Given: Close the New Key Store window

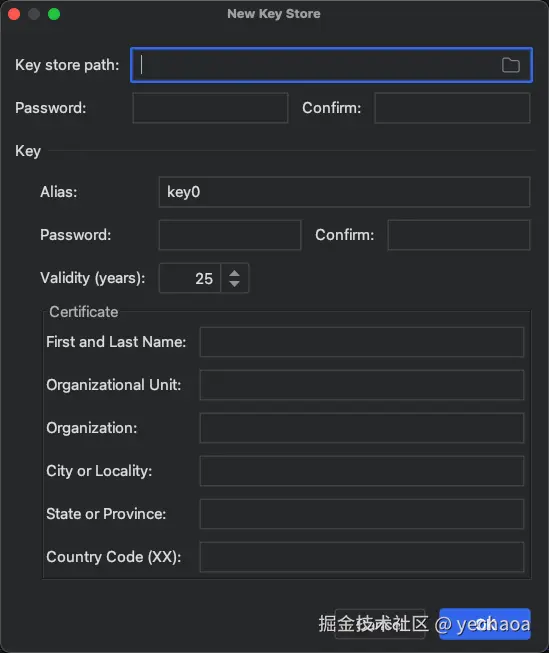Looking at the screenshot, I should [14, 14].
